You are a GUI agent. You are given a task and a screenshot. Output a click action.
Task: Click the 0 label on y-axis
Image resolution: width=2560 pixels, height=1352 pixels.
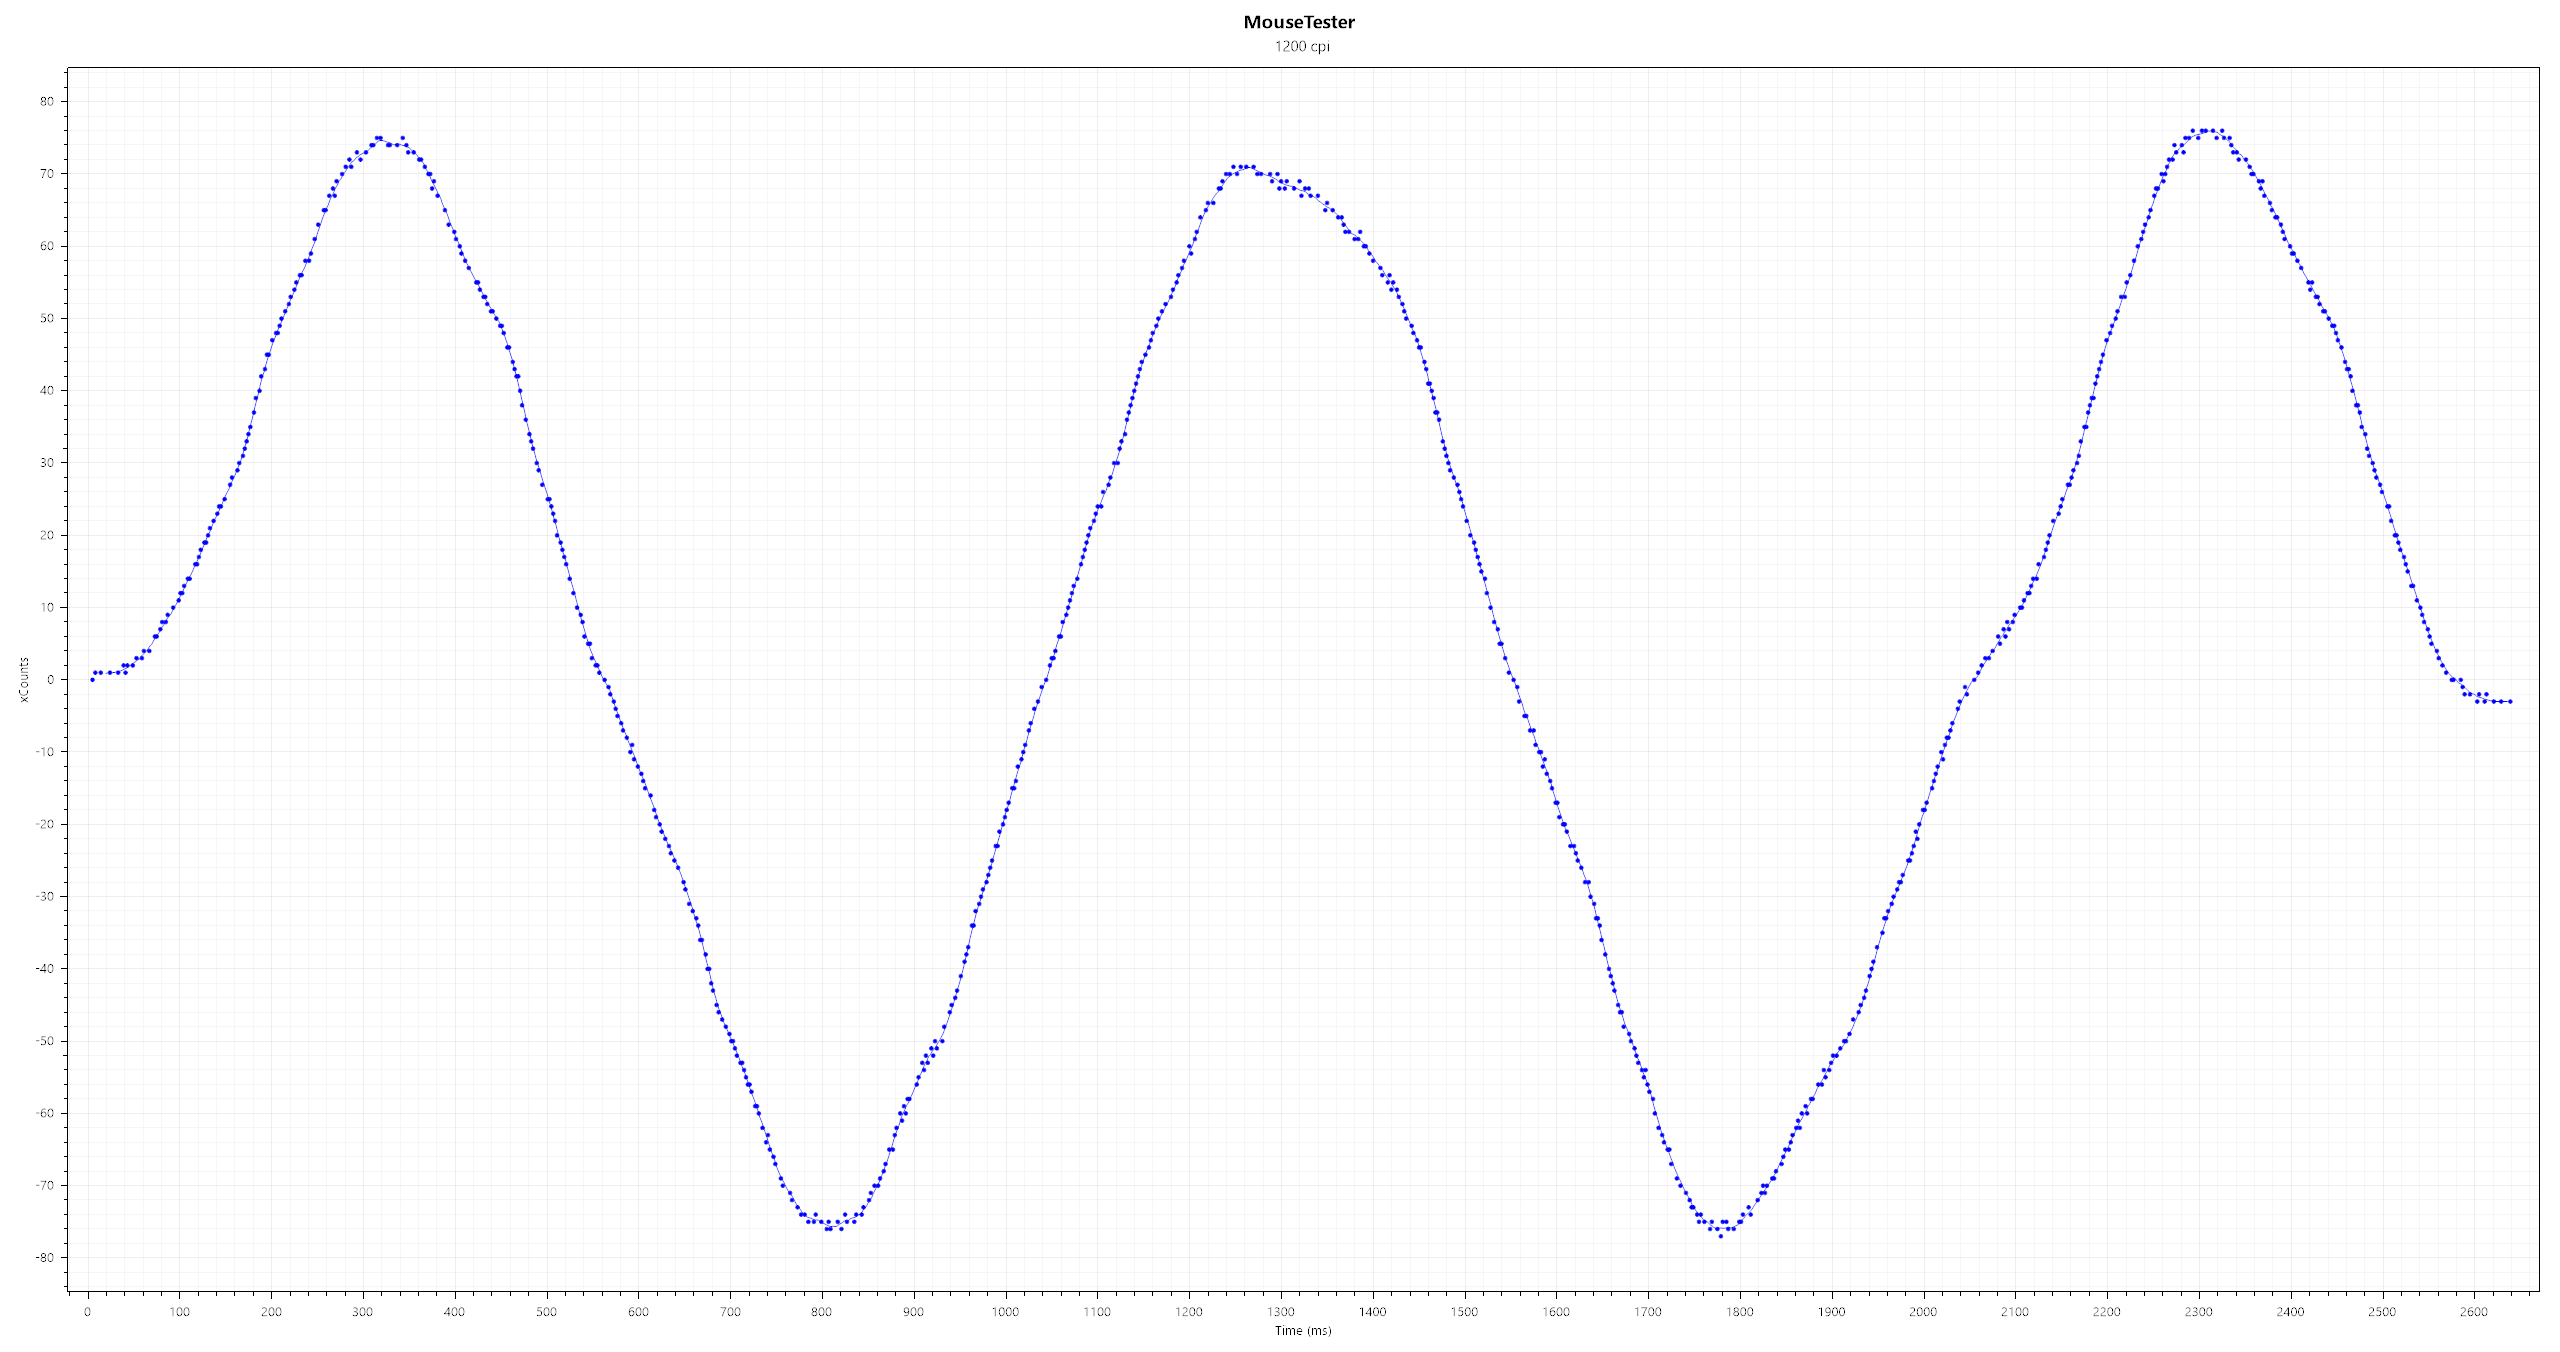(x=50, y=680)
